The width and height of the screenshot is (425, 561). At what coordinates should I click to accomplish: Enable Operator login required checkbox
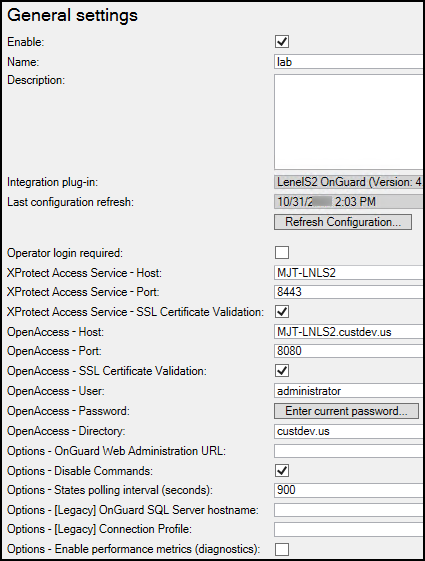click(282, 253)
